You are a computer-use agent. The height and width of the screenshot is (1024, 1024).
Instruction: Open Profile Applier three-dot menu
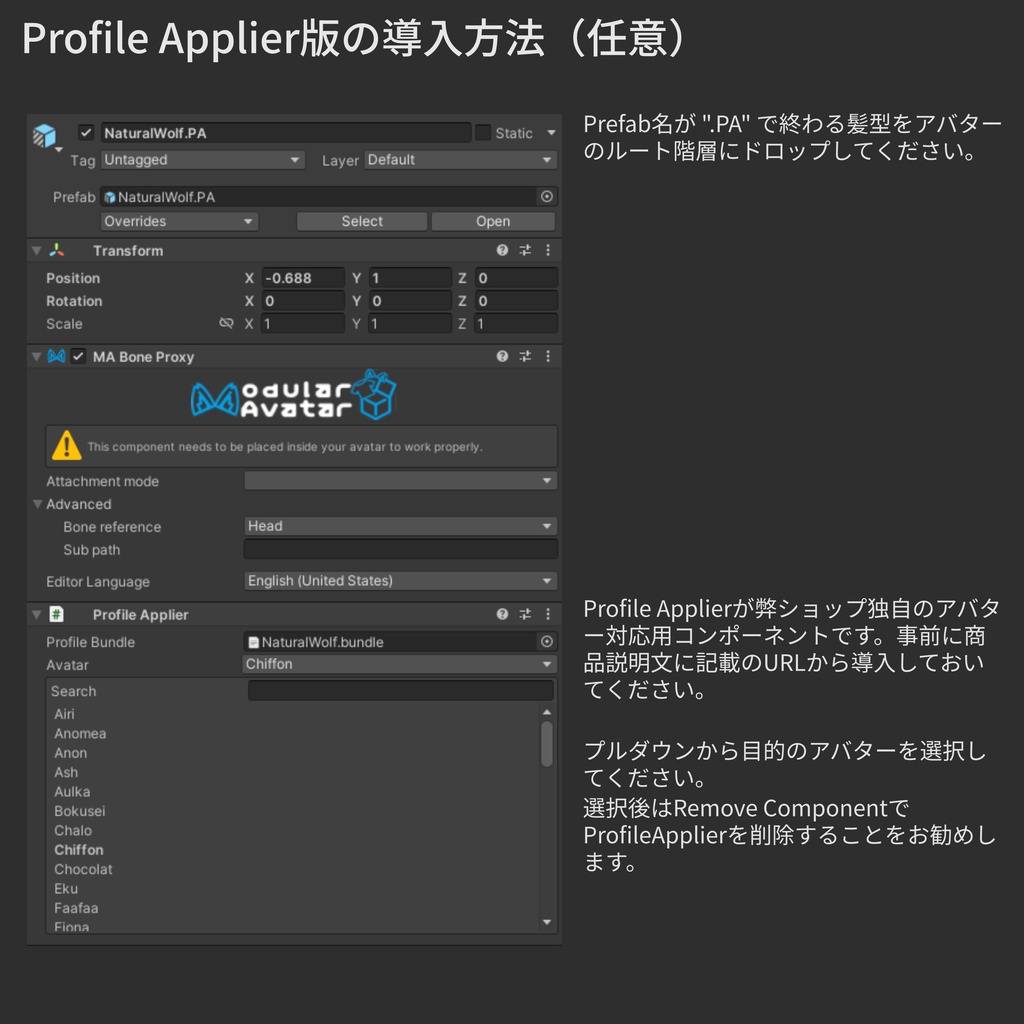point(548,614)
